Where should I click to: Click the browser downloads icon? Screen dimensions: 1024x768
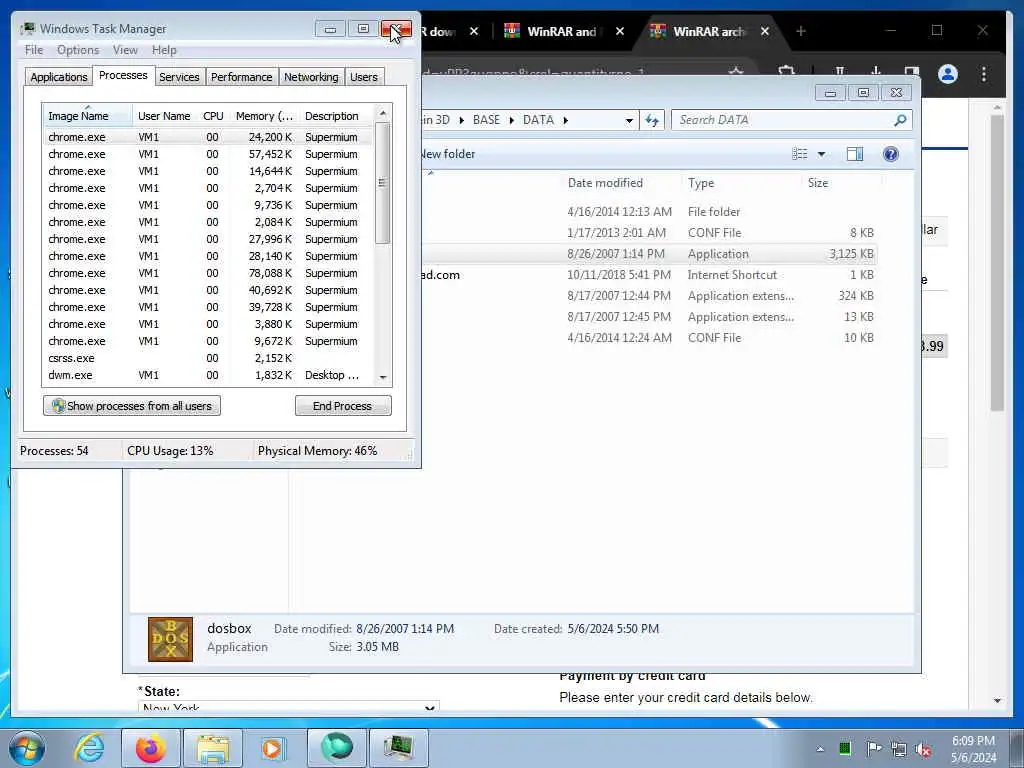[876, 72]
